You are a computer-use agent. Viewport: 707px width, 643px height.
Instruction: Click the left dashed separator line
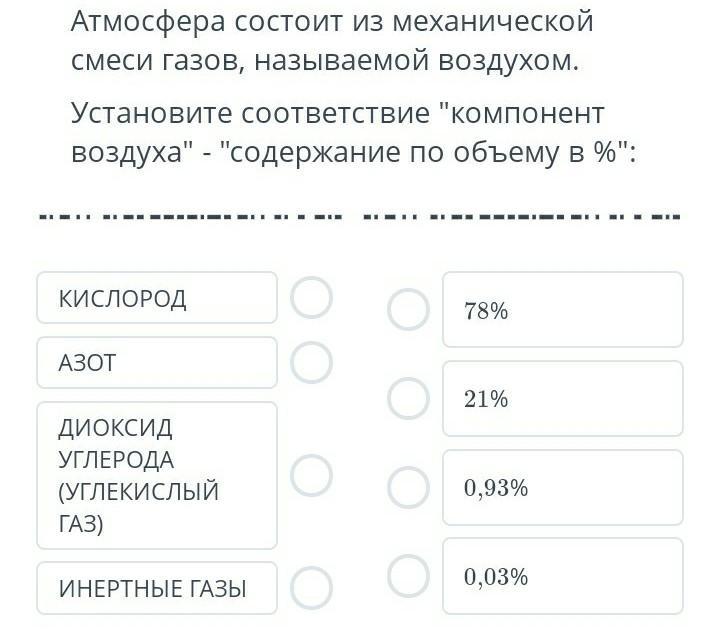pos(191,217)
